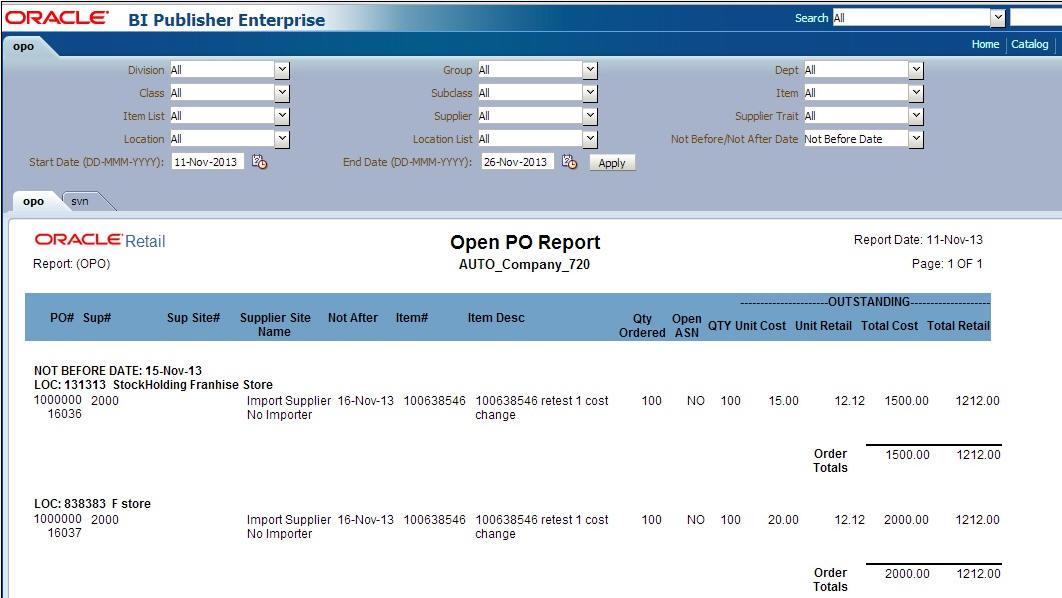Go to Home link

click(x=985, y=44)
